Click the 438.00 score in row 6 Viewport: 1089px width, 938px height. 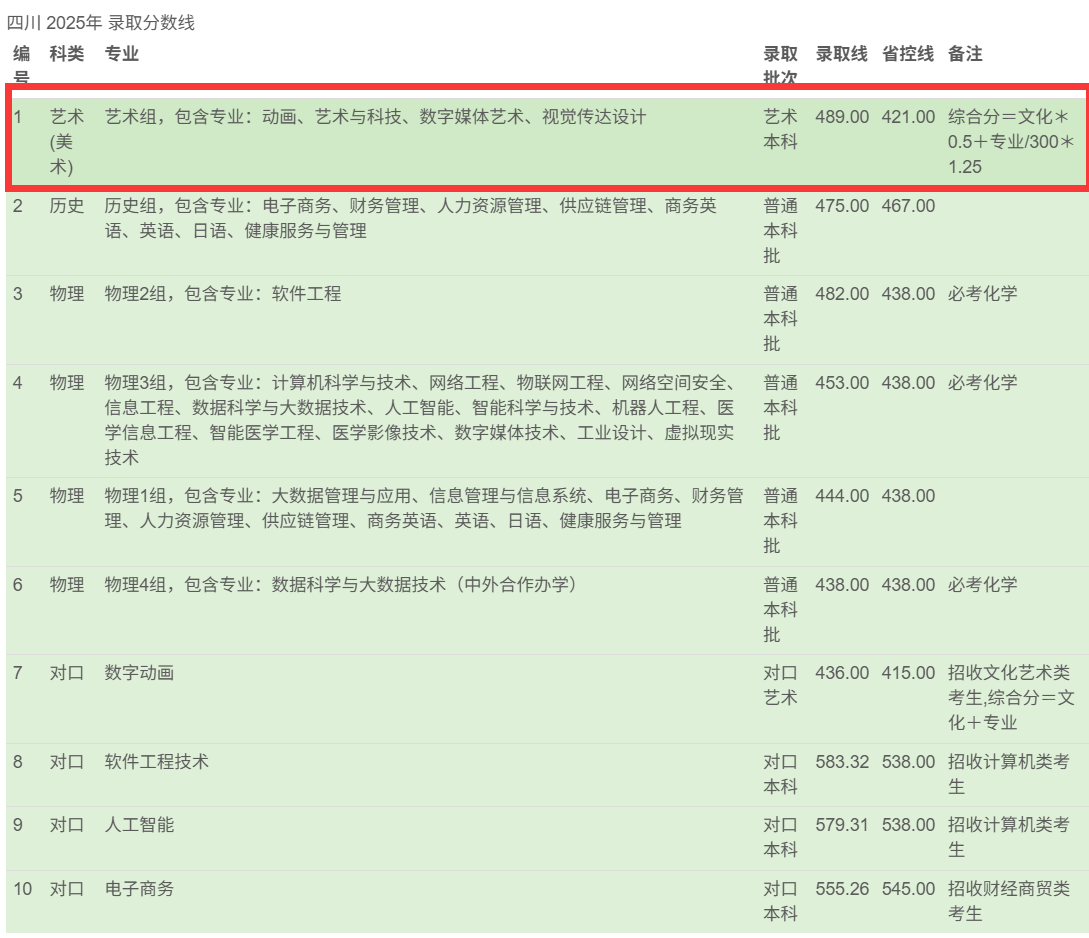pos(842,585)
